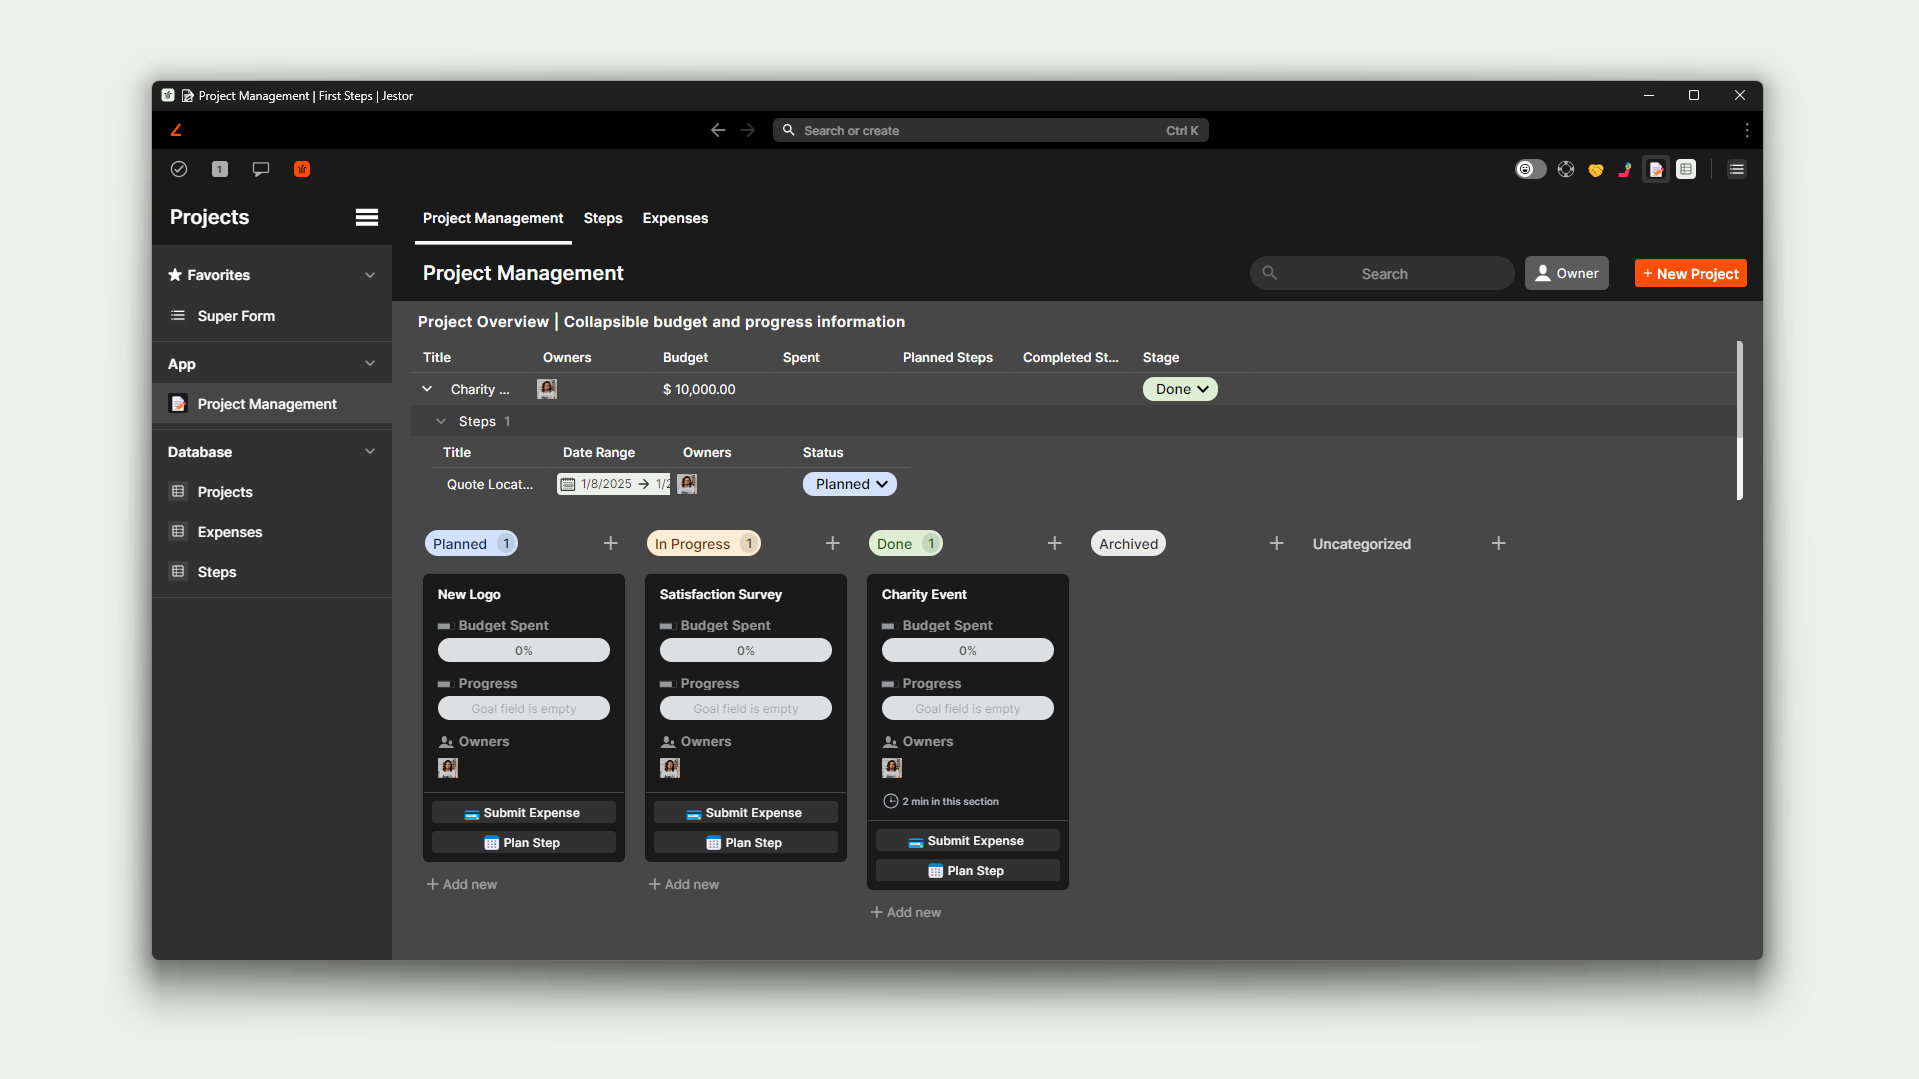
Task: Click Plan Step on Satisfaction Survey card
Action: click(x=746, y=843)
